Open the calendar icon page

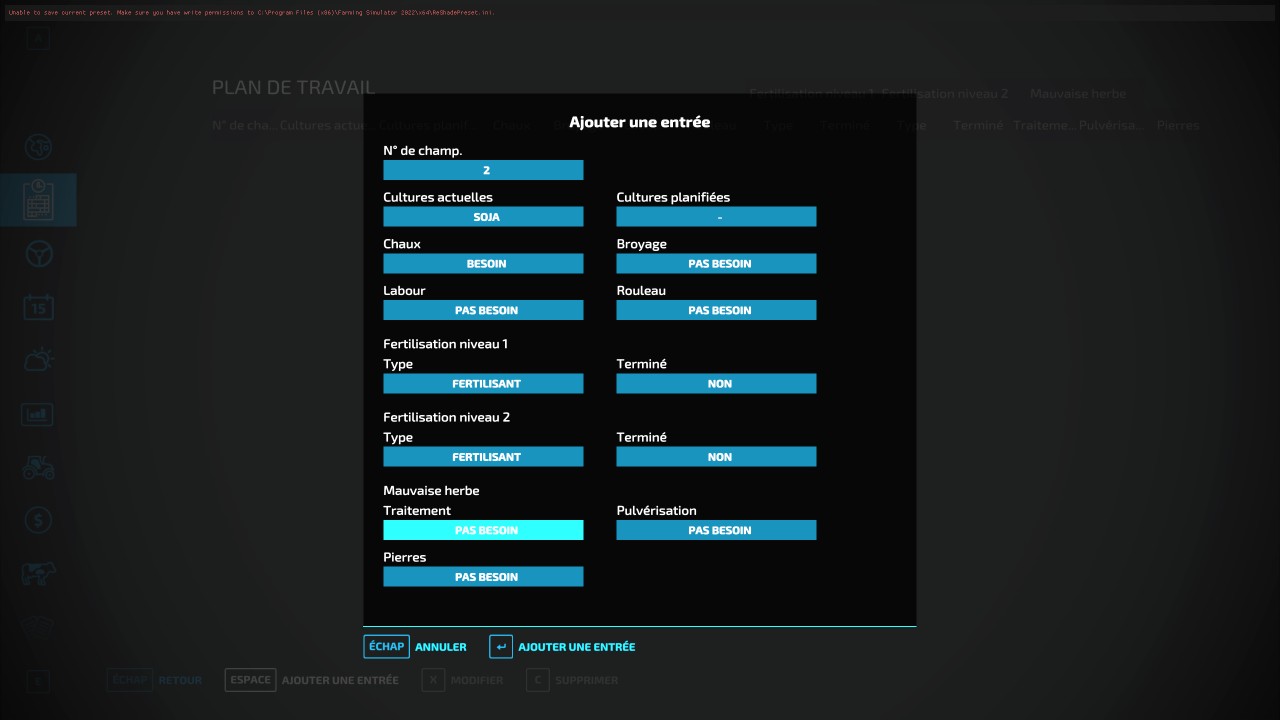pyautogui.click(x=38, y=306)
